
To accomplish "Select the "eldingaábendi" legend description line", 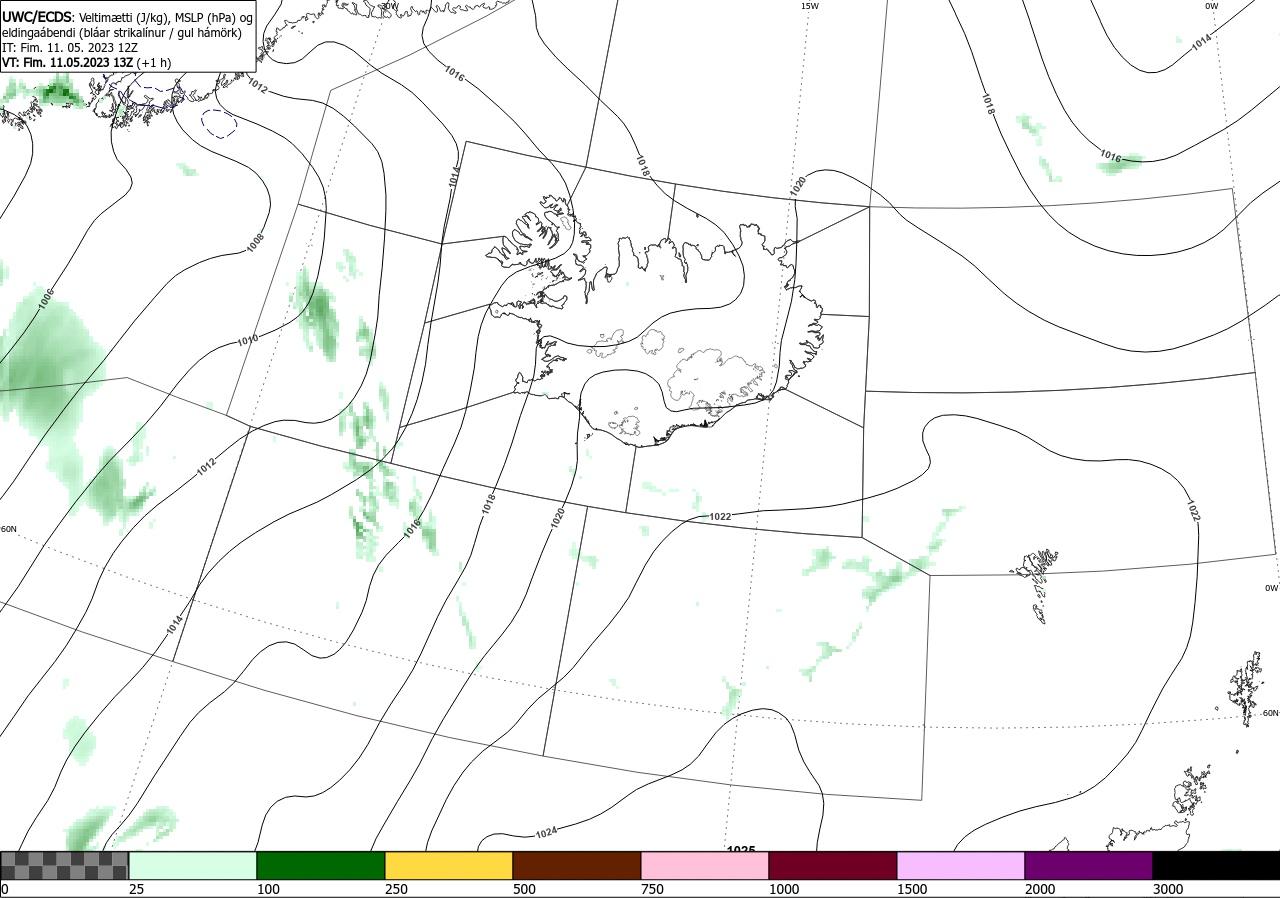I will point(122,32).
